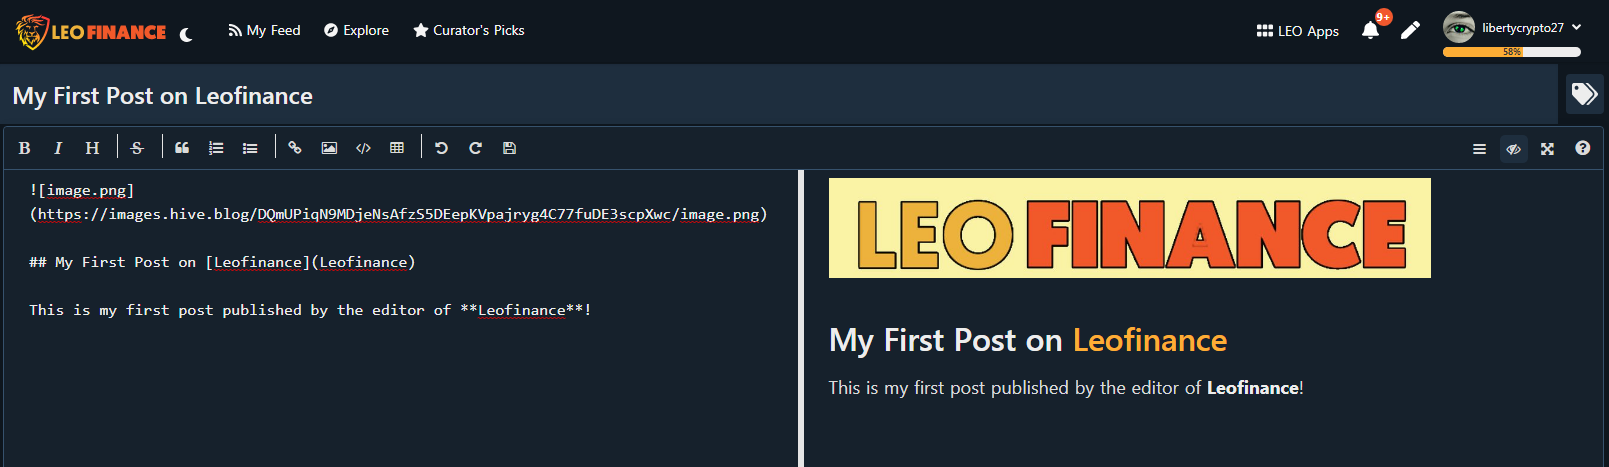Open the LEO Apps menu
Image resolution: width=1609 pixels, height=467 pixels.
(x=1297, y=31)
